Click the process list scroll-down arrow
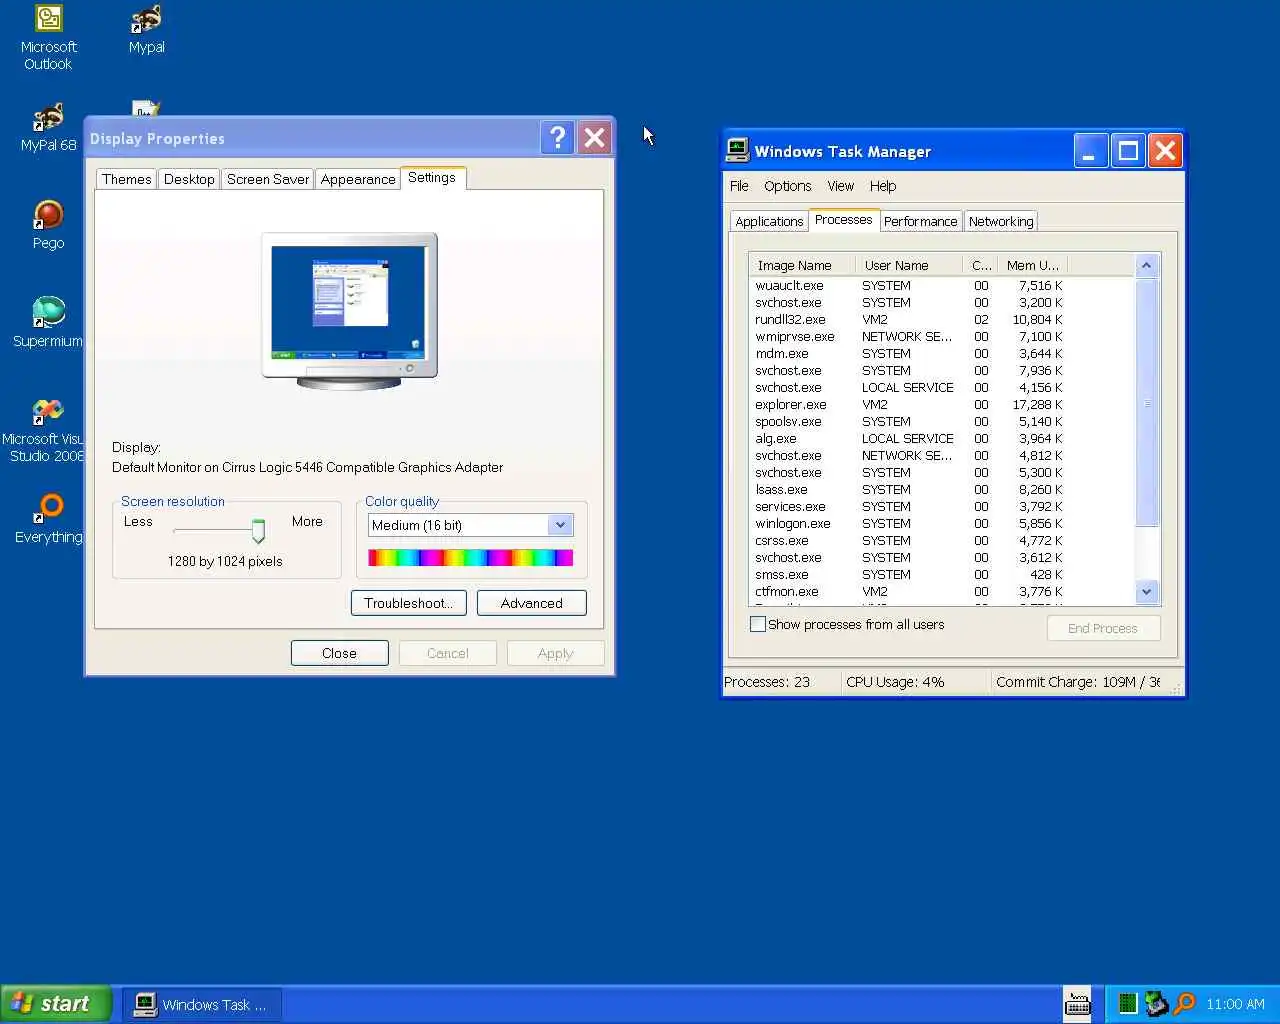The height and width of the screenshot is (1024, 1280). coord(1147,592)
